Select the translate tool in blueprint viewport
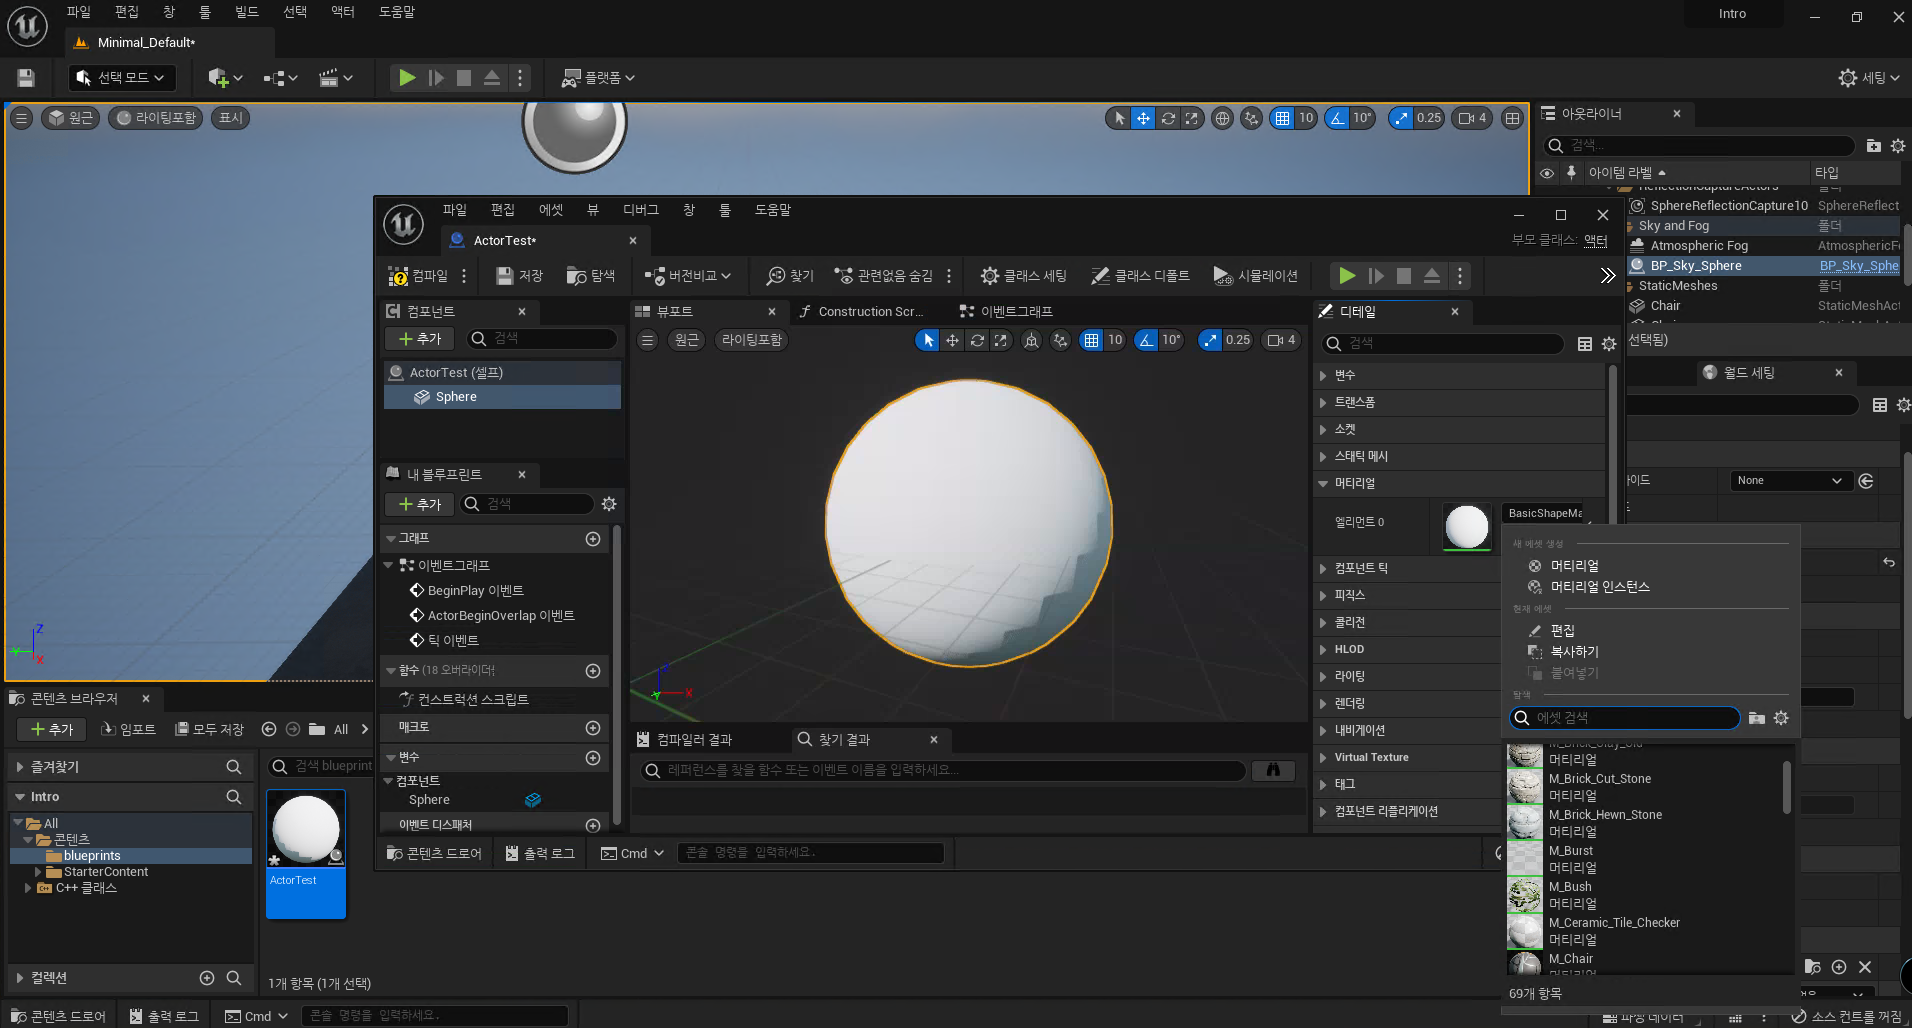The image size is (1912, 1028). pyautogui.click(x=952, y=340)
